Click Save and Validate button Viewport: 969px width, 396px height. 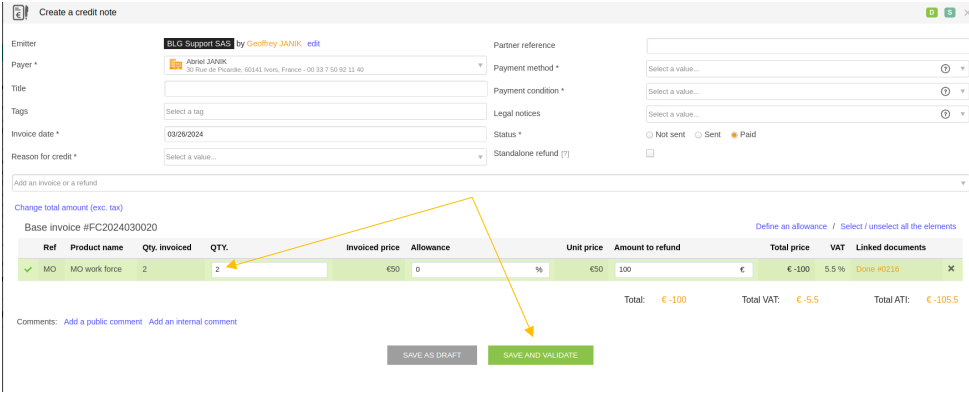pyautogui.click(x=541, y=355)
